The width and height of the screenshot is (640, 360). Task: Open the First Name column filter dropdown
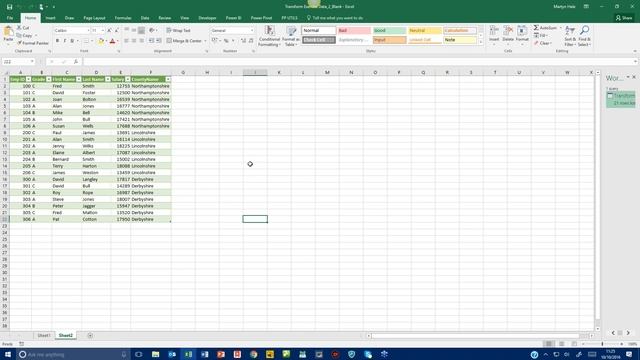point(79,79)
